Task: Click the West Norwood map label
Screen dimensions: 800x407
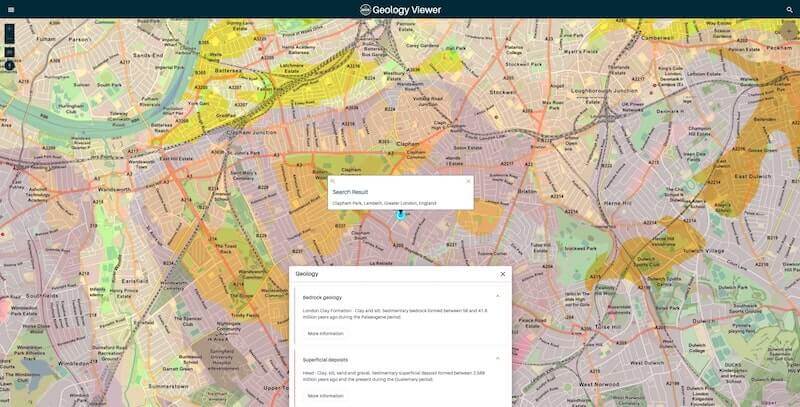Action: 599,384
